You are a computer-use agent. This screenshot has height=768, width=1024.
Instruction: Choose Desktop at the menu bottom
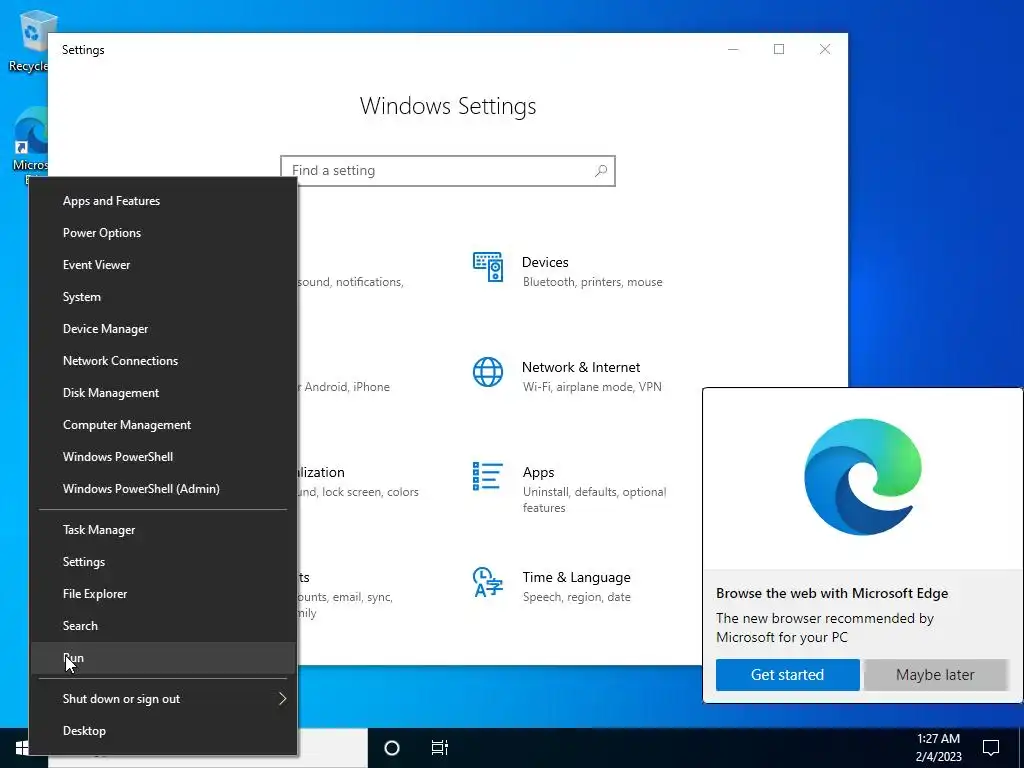[x=163, y=731]
